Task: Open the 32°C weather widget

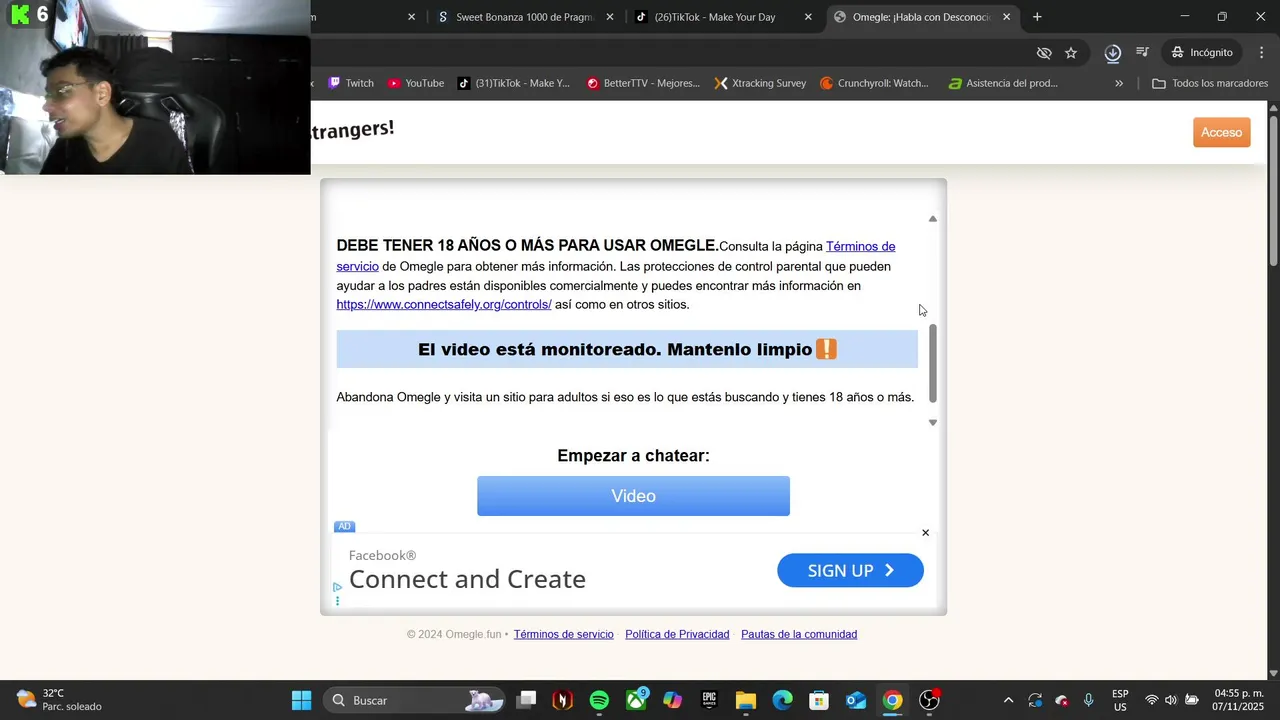Action: click(60, 700)
